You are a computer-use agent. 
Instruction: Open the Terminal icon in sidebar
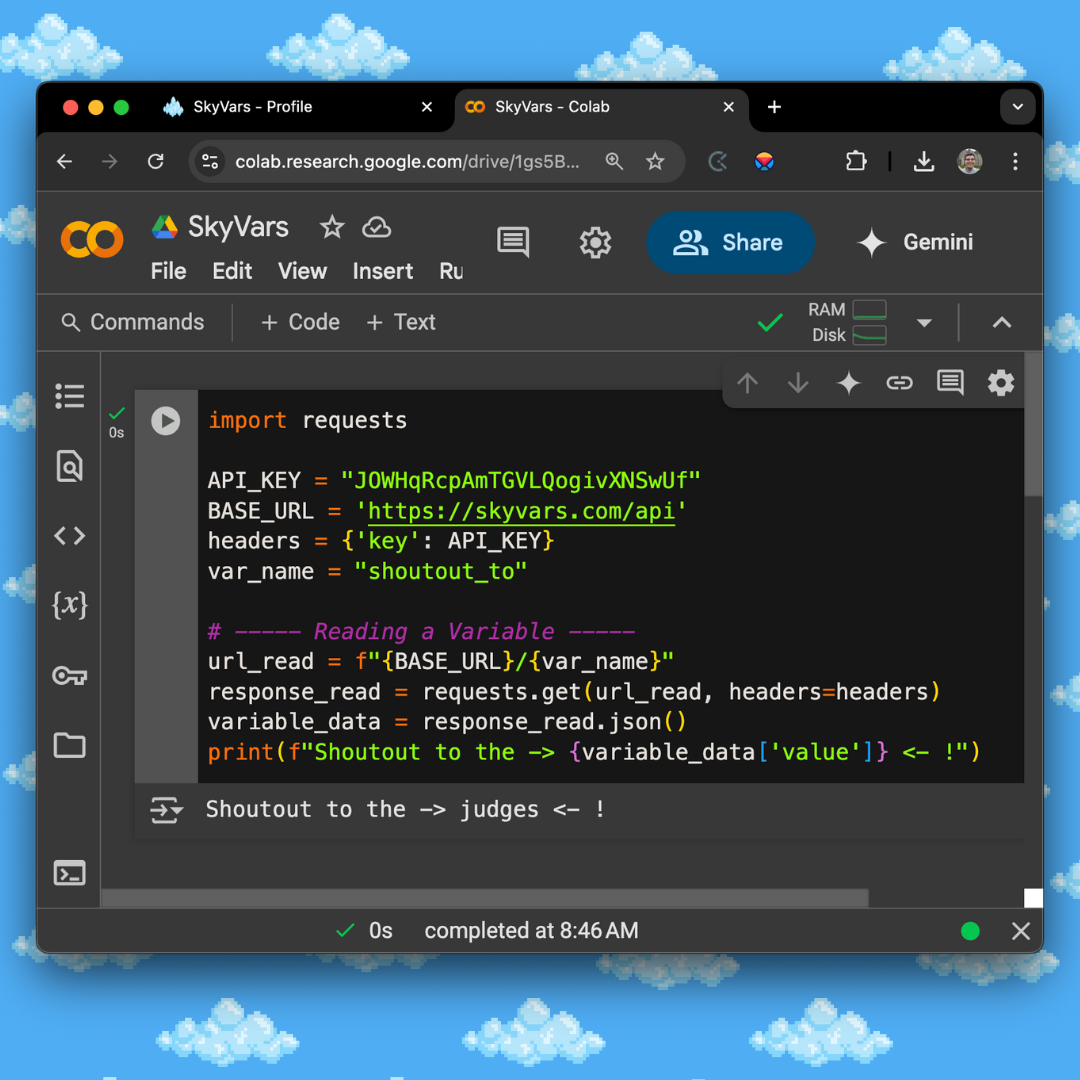(70, 873)
